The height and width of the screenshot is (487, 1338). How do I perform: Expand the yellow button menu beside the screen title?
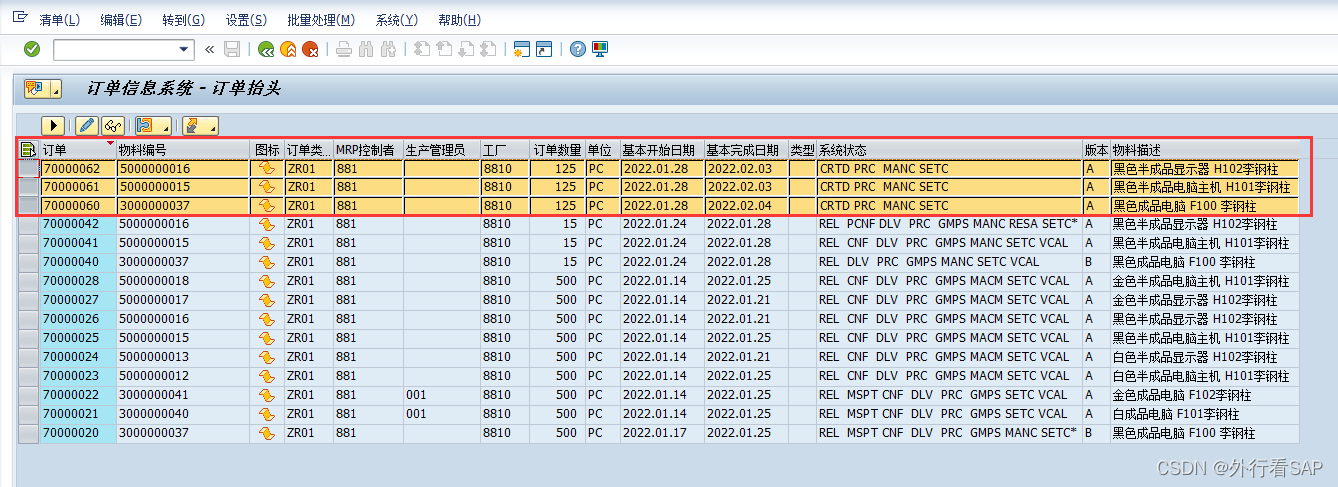56,89
